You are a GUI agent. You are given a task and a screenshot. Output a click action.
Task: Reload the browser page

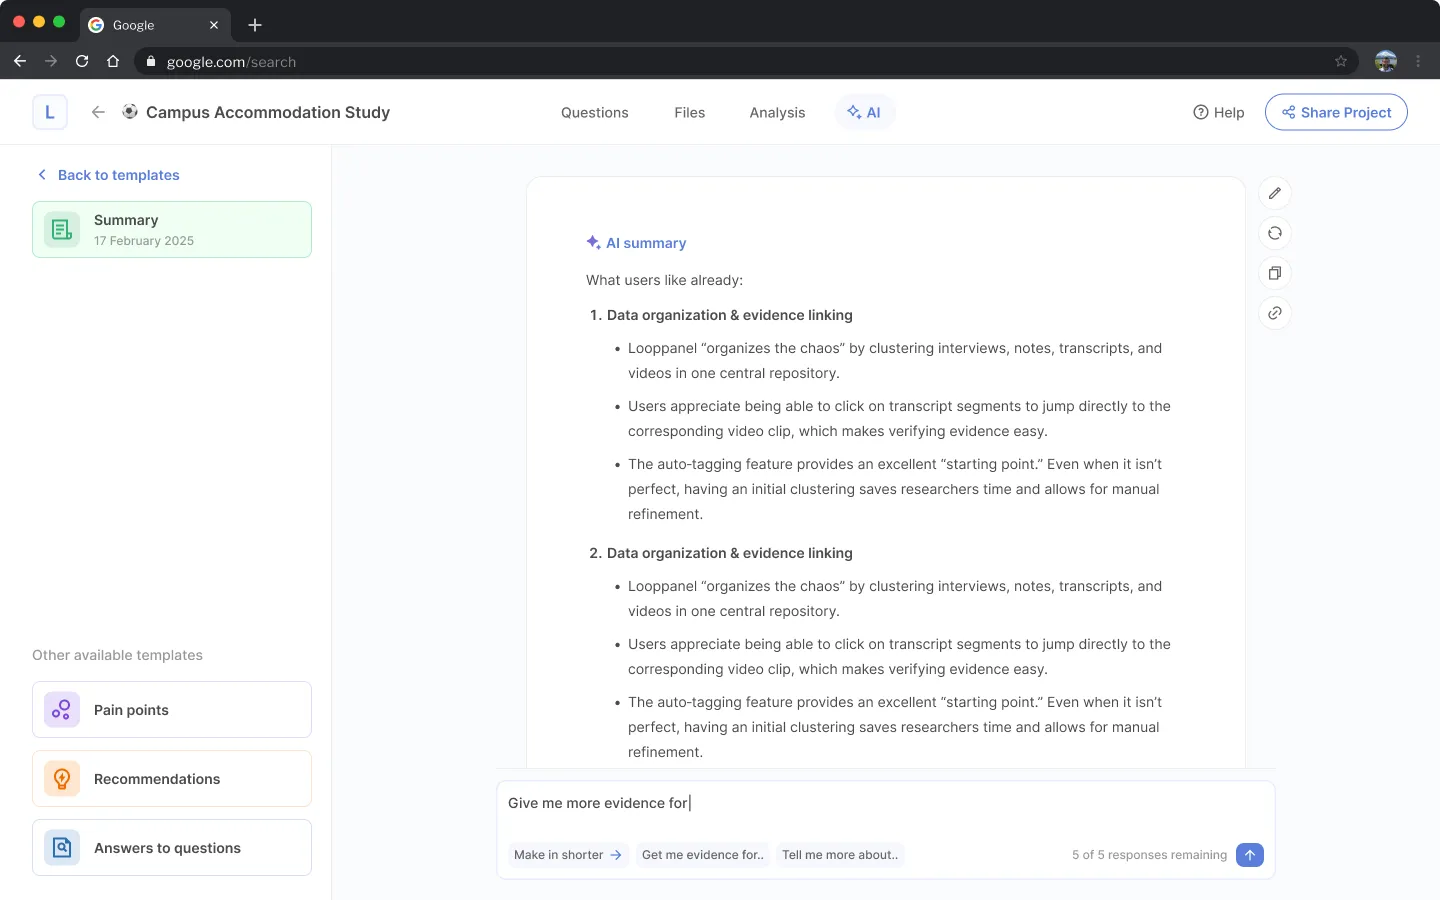[x=82, y=61]
